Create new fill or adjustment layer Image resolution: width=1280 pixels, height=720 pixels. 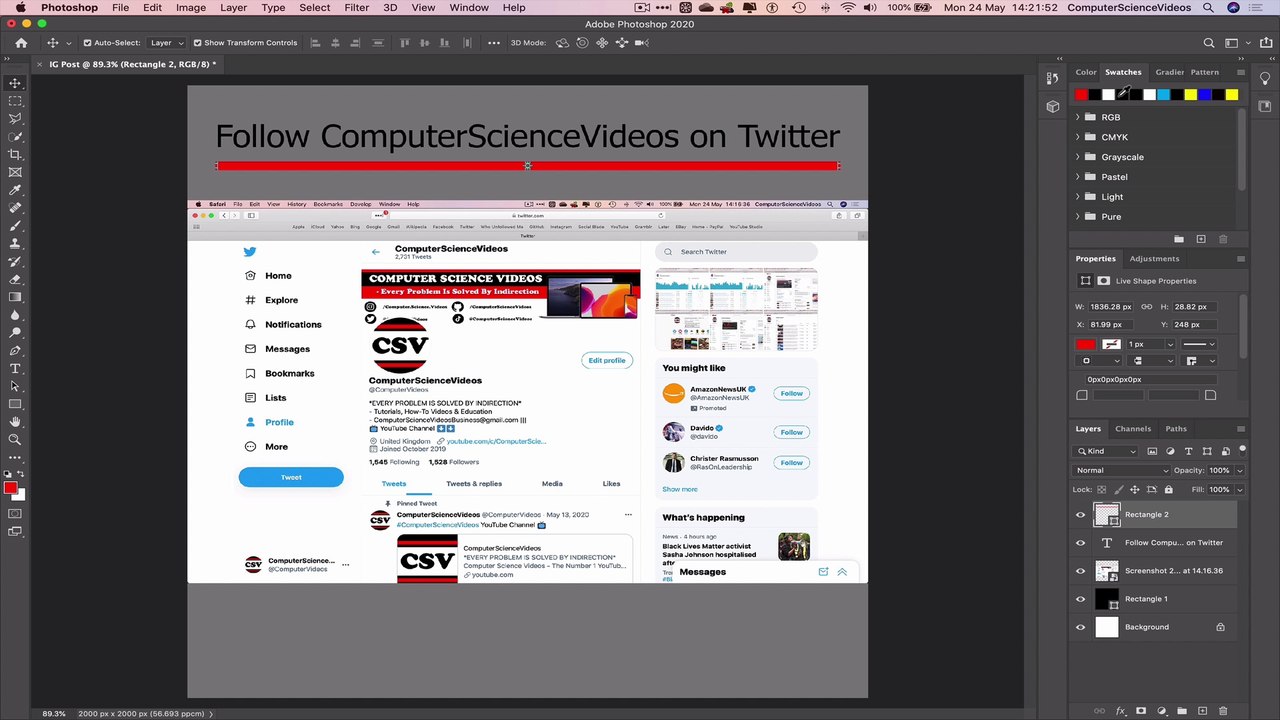[x=1162, y=711]
